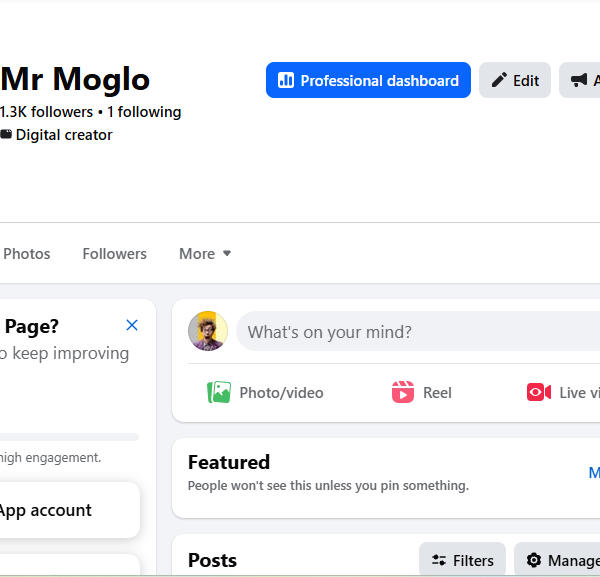Add a Photo/video to post
The width and height of the screenshot is (600, 577).
(x=265, y=393)
